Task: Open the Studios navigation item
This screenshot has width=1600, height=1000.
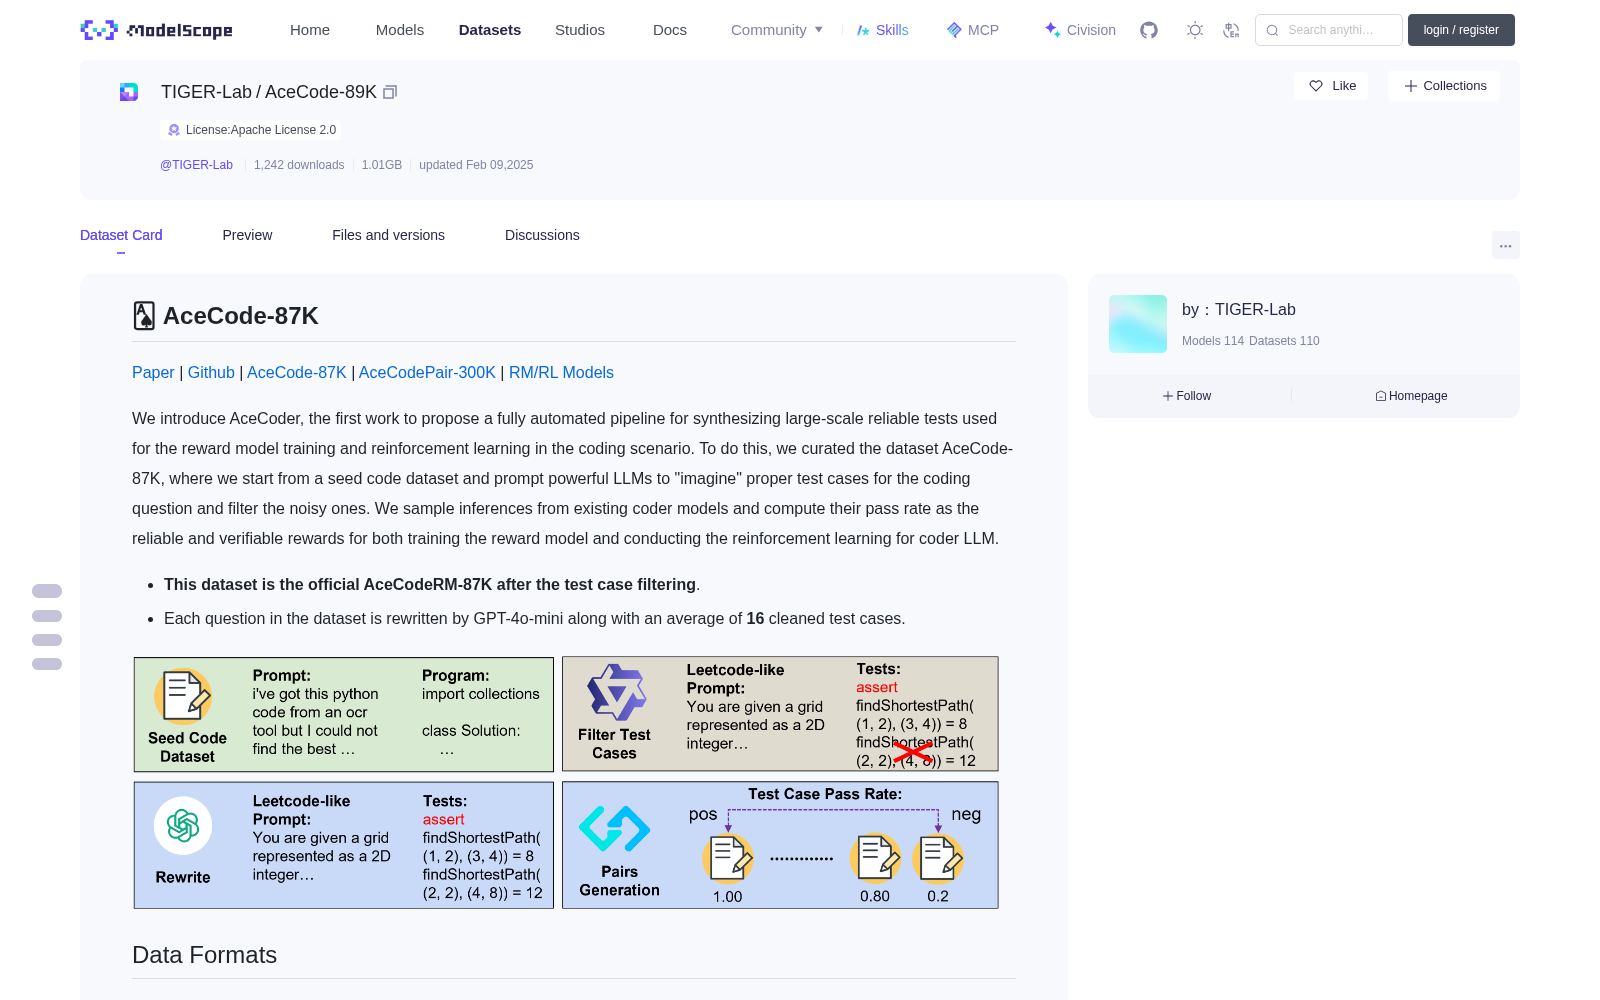Action: tap(580, 30)
